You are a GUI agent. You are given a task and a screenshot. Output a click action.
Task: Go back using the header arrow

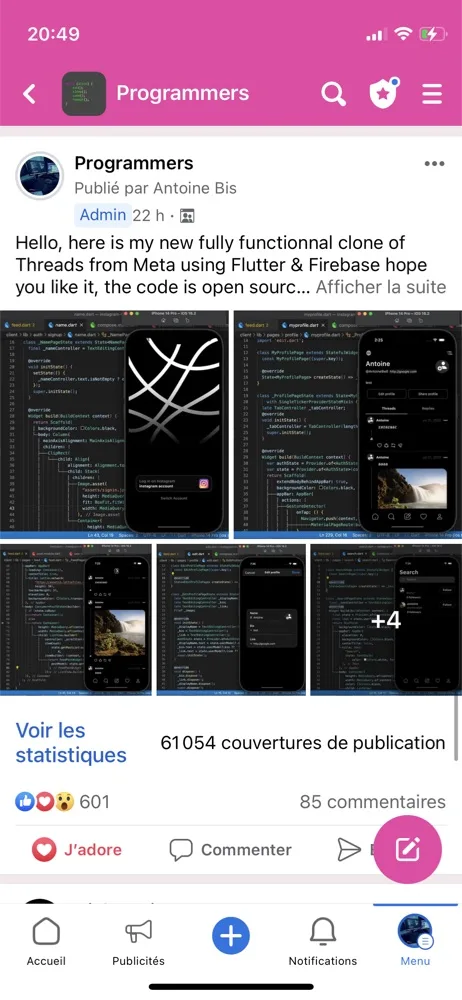(29, 94)
